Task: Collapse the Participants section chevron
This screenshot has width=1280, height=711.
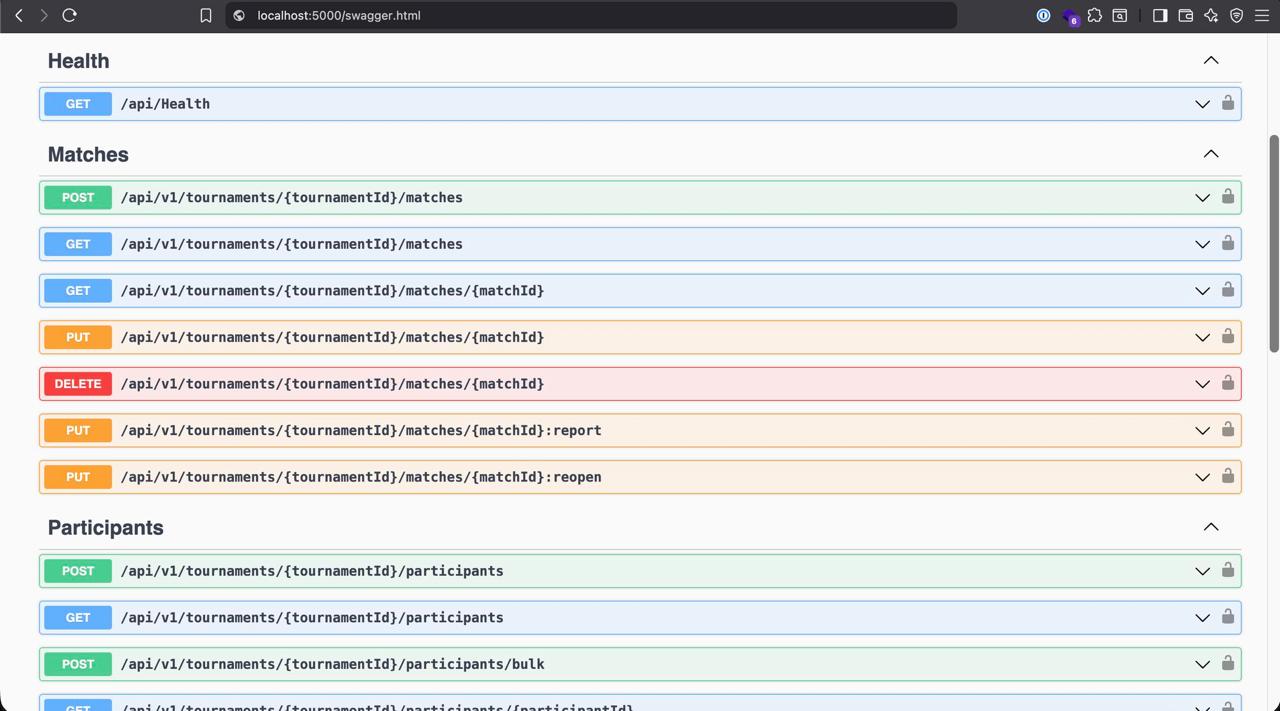Action: (x=1210, y=527)
